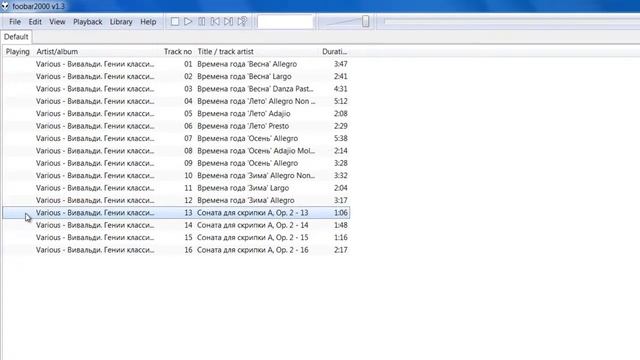
Task: Select track 02 'Весна' Largo
Action: click(x=176, y=76)
